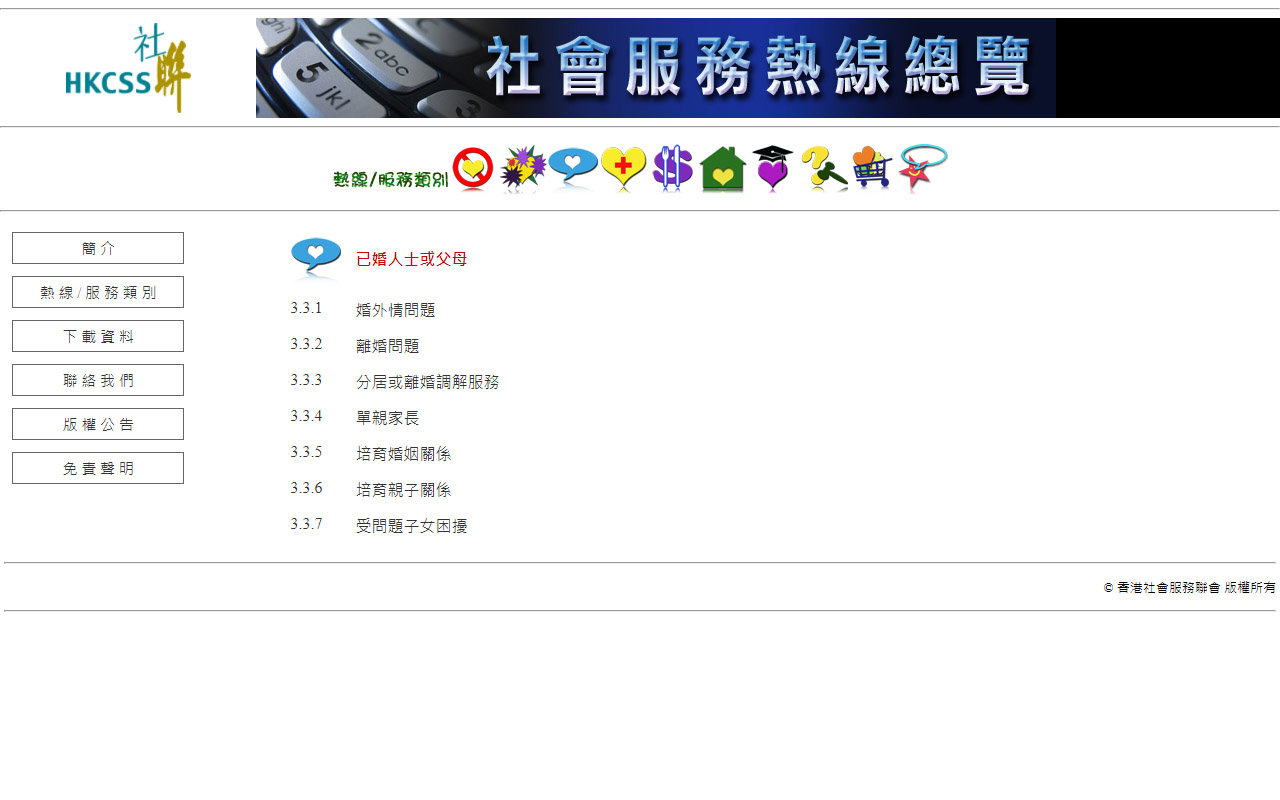Open the purple starburst category icon

[523, 168]
